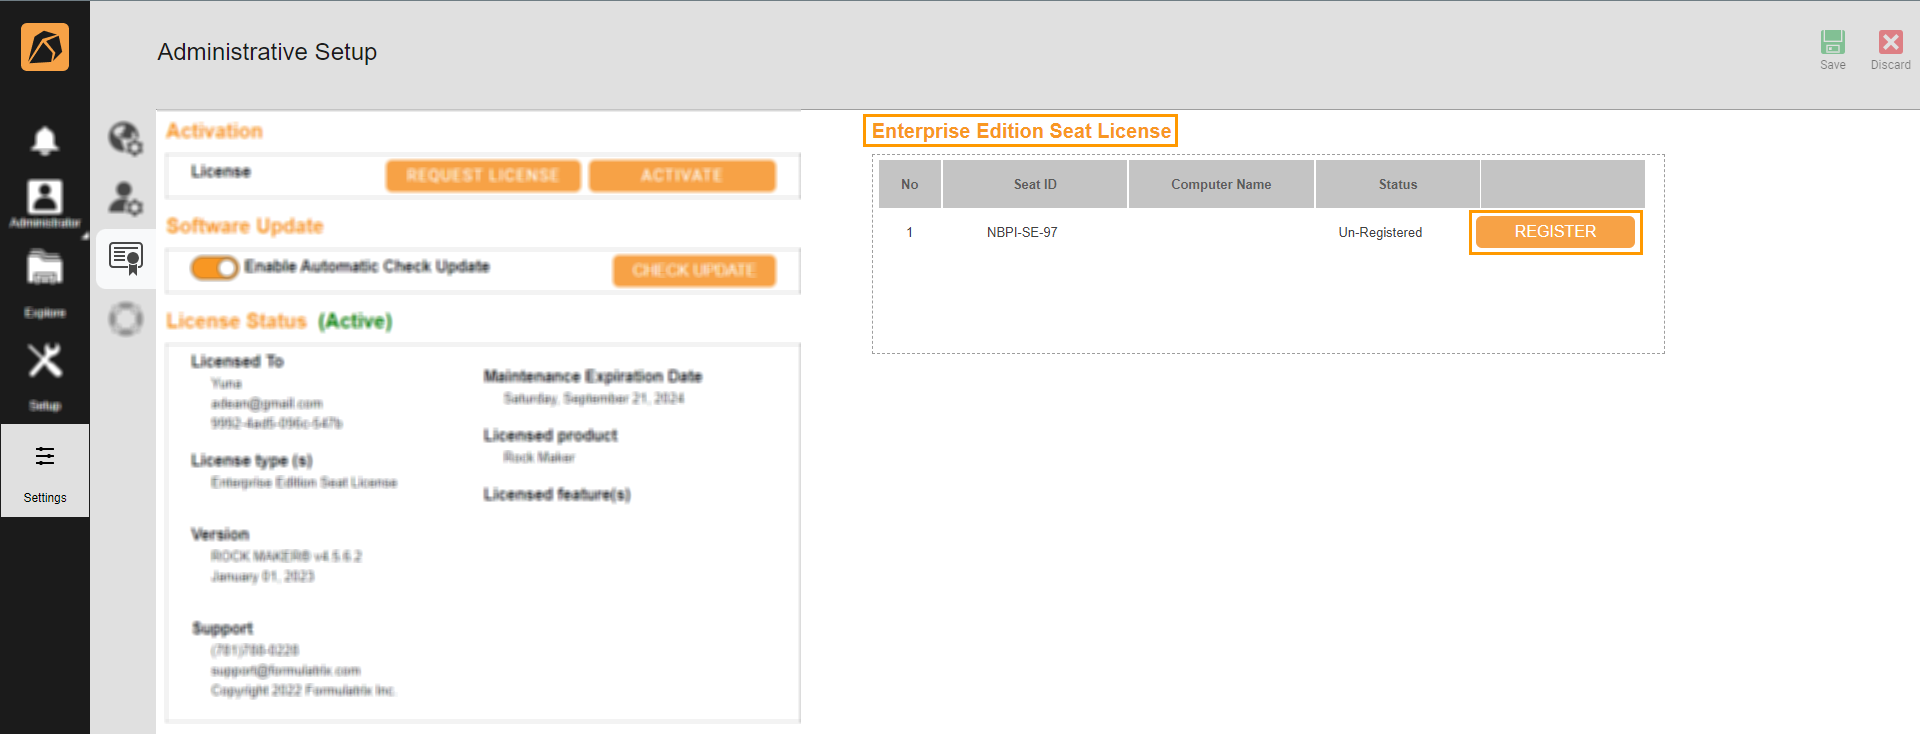Click the REQUEST LICENSE button
The height and width of the screenshot is (734, 1920).
point(483,175)
